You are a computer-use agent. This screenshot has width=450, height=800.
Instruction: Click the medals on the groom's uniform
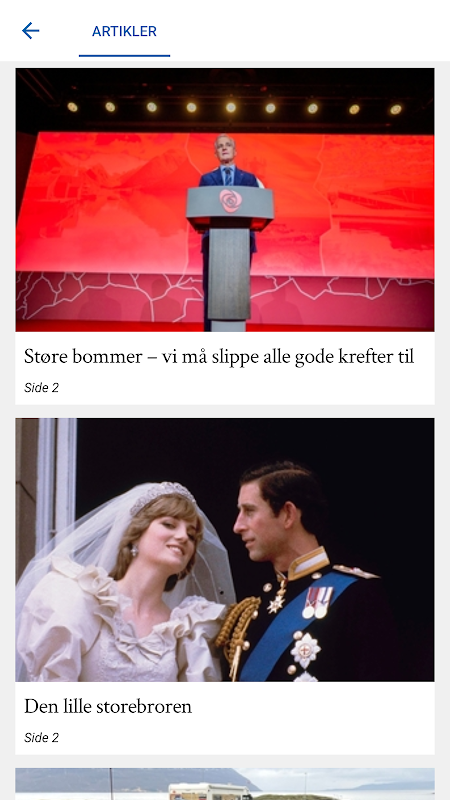317,602
